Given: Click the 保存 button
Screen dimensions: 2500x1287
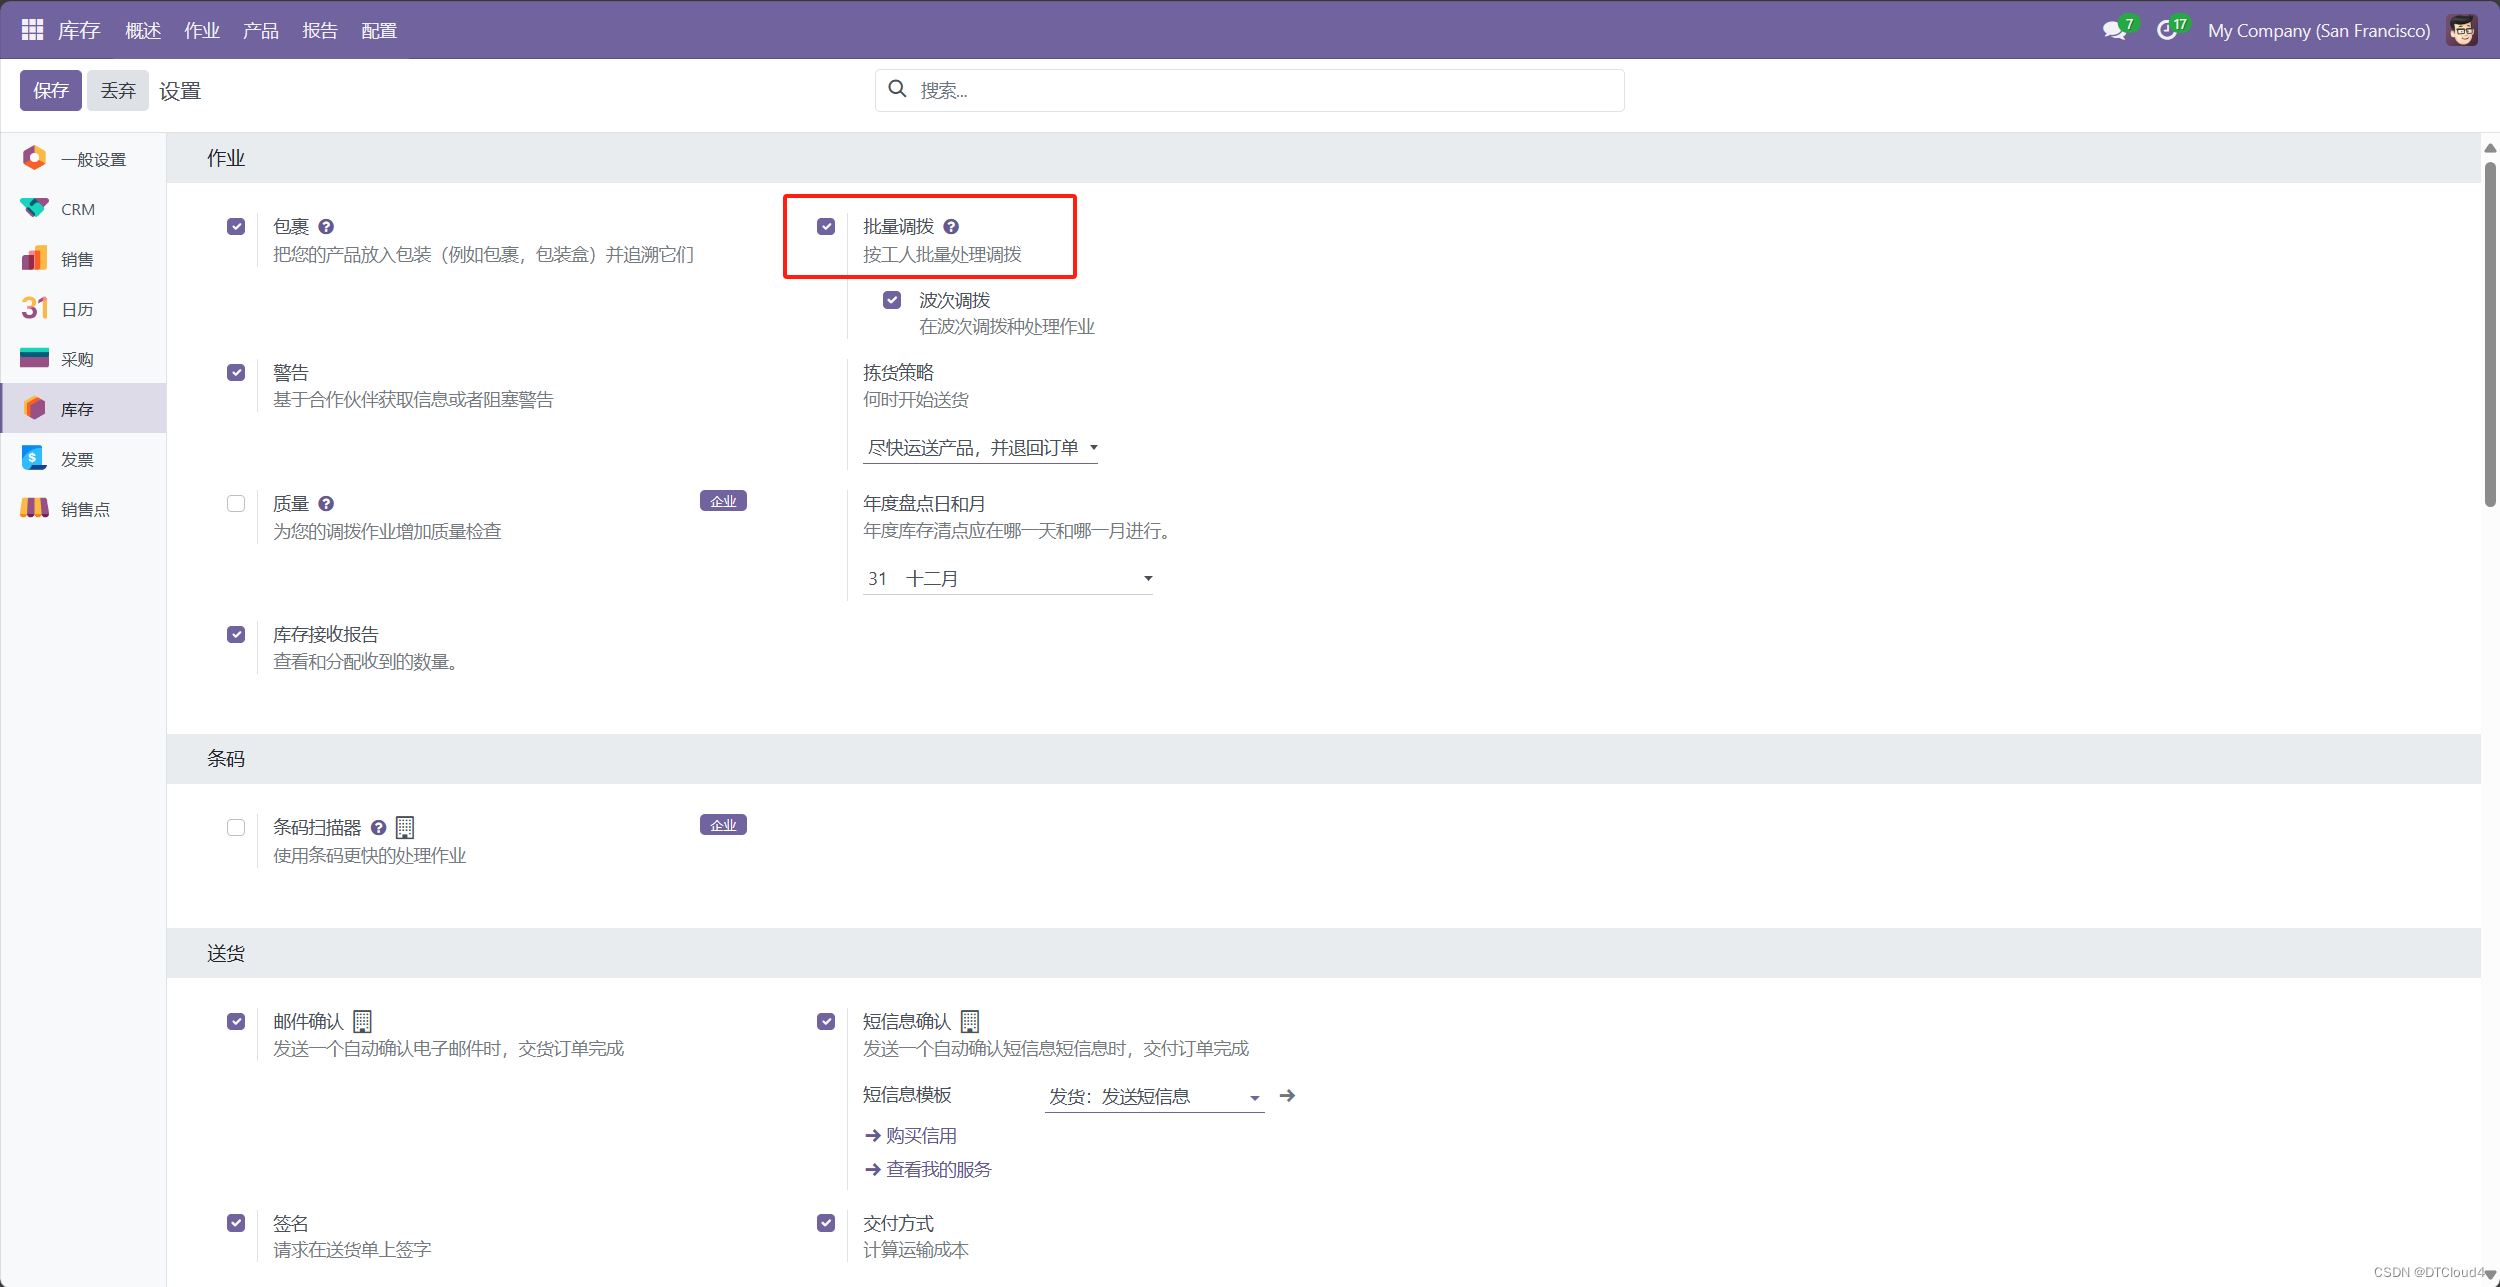Looking at the screenshot, I should point(50,91).
